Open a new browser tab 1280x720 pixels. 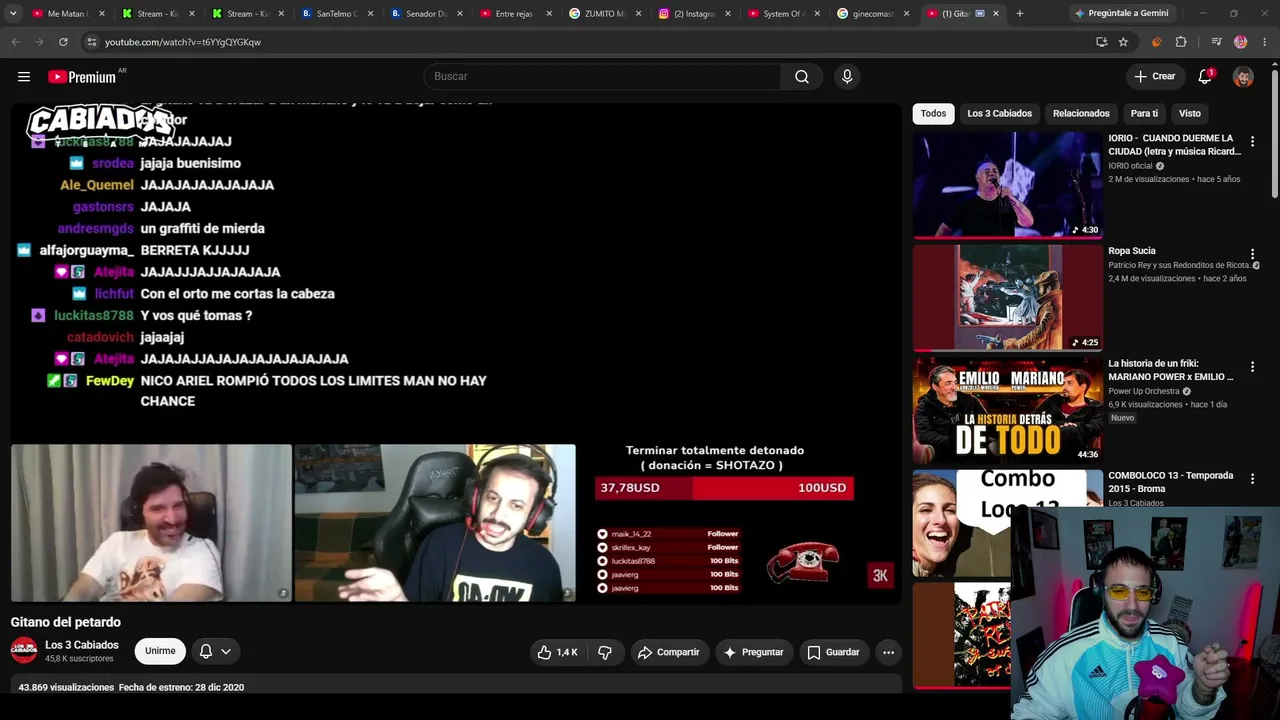tap(1019, 14)
